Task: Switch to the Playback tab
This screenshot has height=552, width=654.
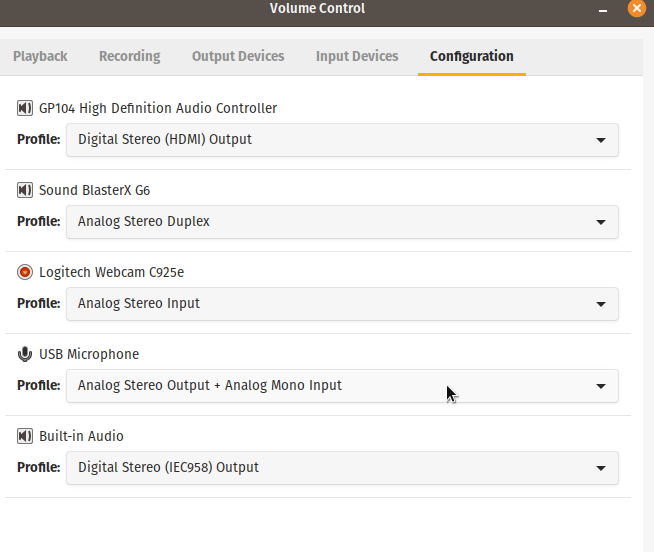Action: click(x=40, y=56)
